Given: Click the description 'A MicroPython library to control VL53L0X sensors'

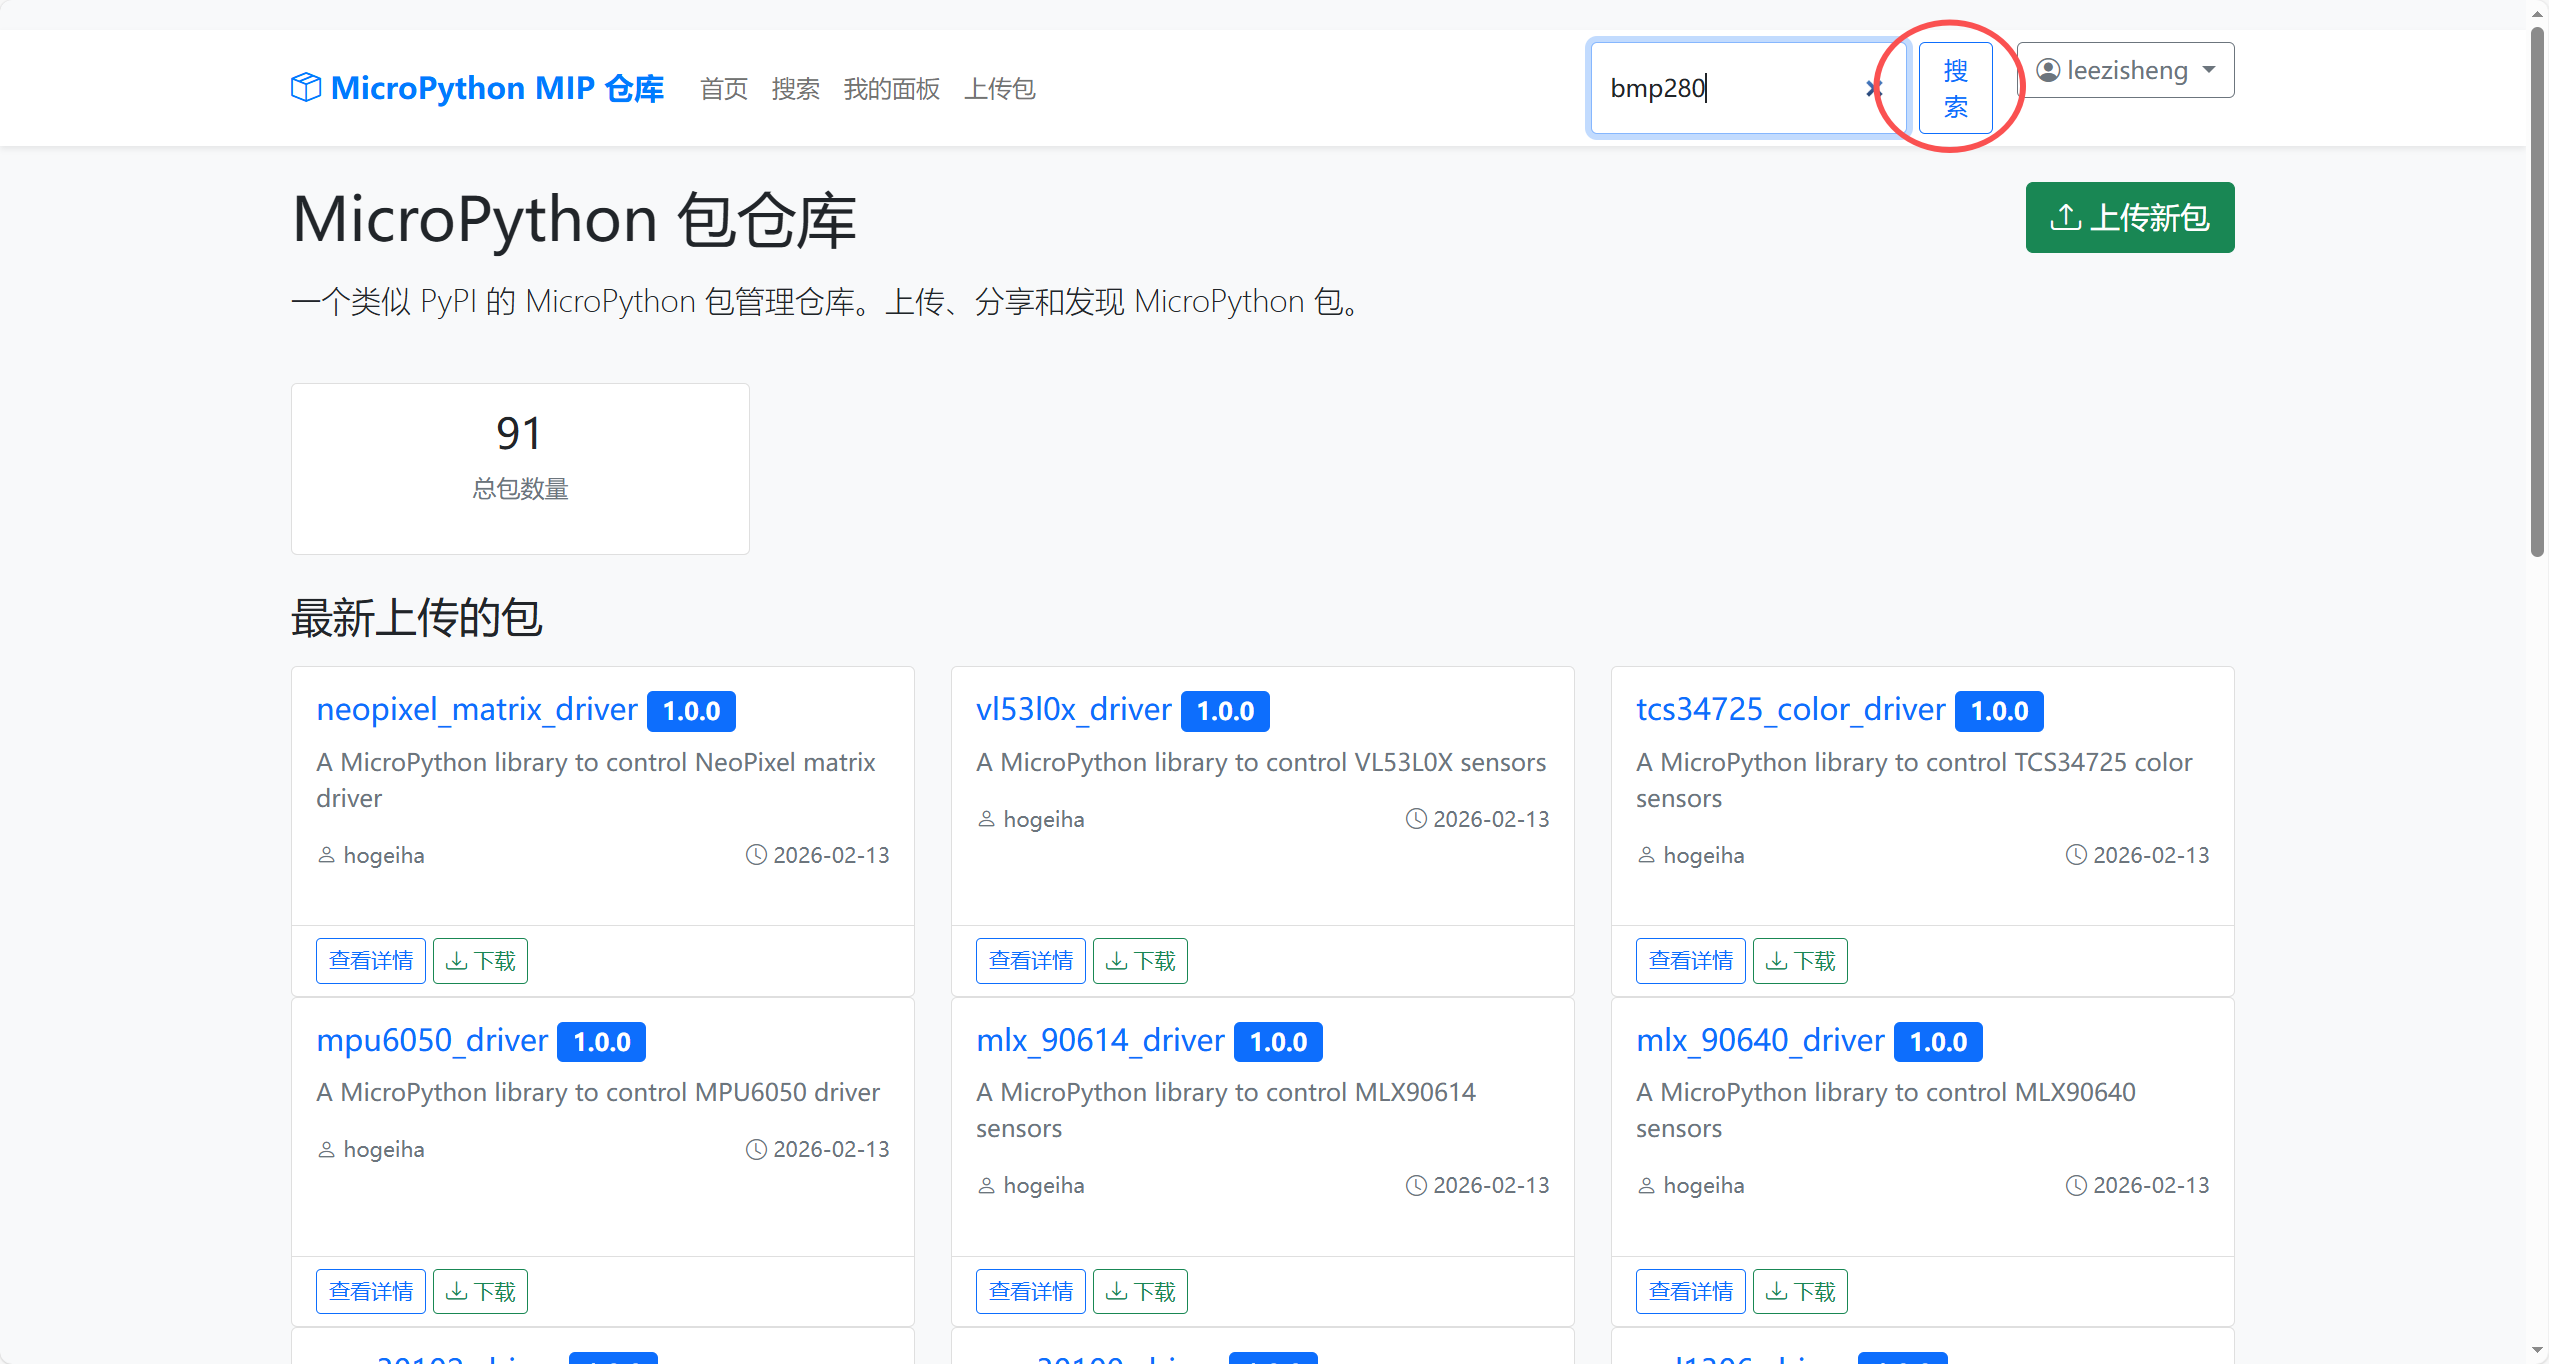Looking at the screenshot, I should coord(1261,762).
